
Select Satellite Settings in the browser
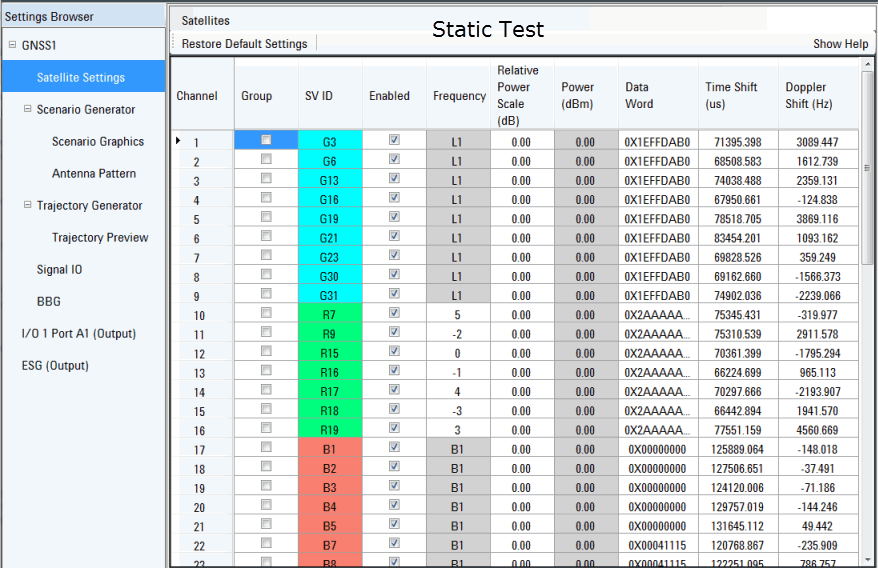81,77
